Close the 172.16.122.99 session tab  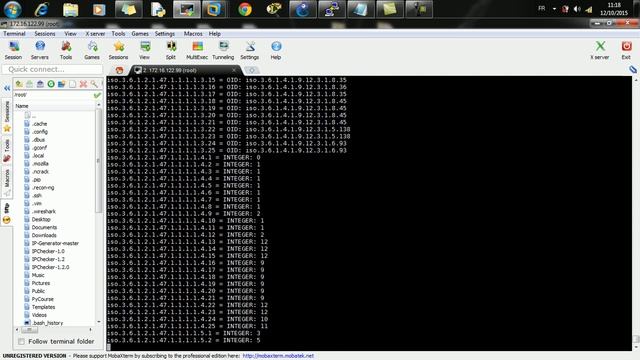tap(234, 70)
